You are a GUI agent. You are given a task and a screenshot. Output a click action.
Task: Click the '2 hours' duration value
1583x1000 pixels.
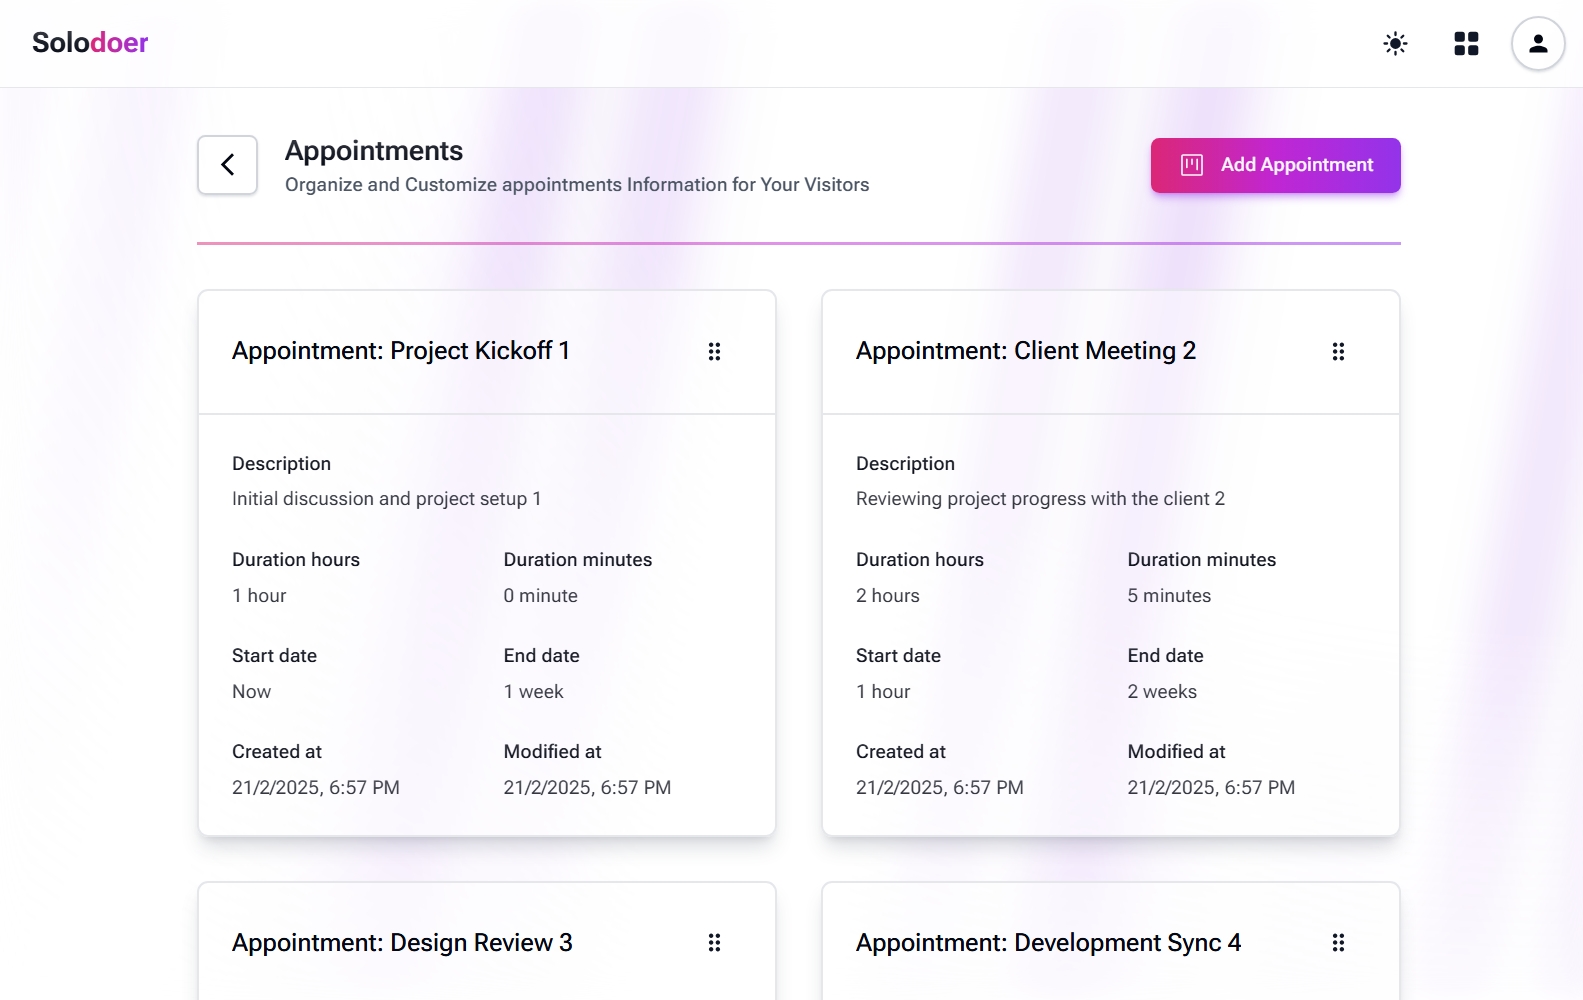(x=887, y=596)
